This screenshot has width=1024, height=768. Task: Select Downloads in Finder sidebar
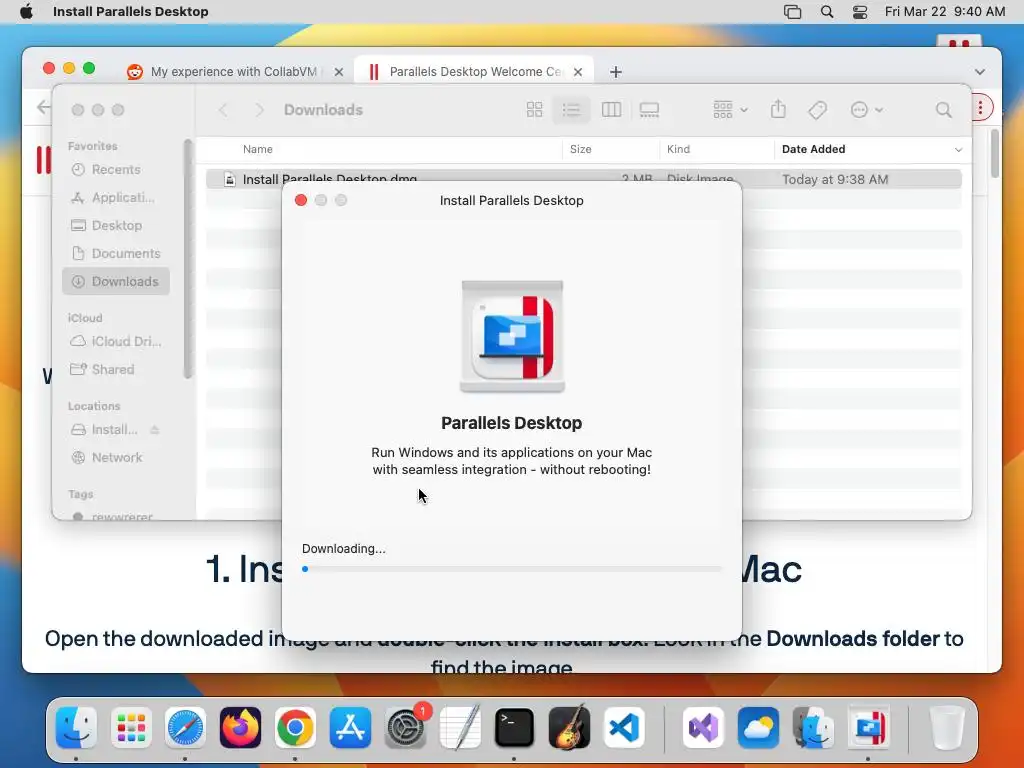[116, 281]
